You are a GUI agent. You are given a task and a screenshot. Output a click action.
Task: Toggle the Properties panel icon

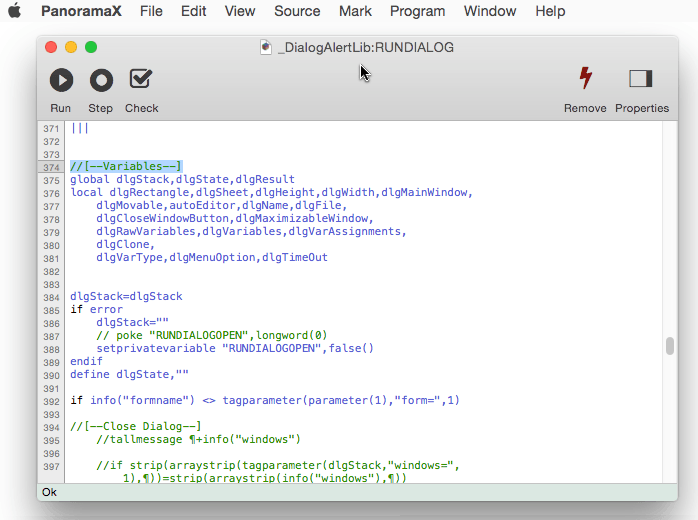[x=641, y=79]
